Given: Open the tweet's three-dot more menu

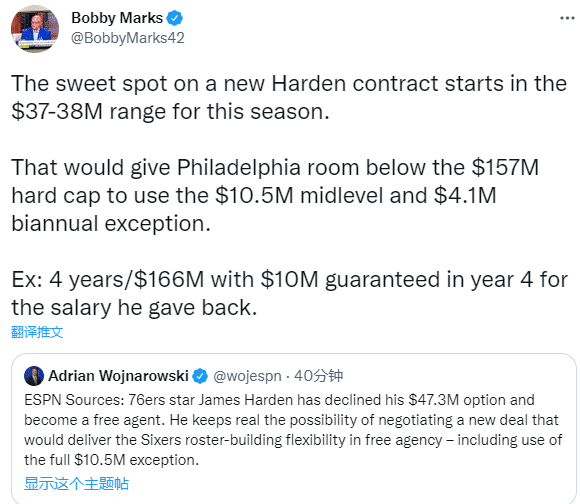Looking at the screenshot, I should coord(567,18).
